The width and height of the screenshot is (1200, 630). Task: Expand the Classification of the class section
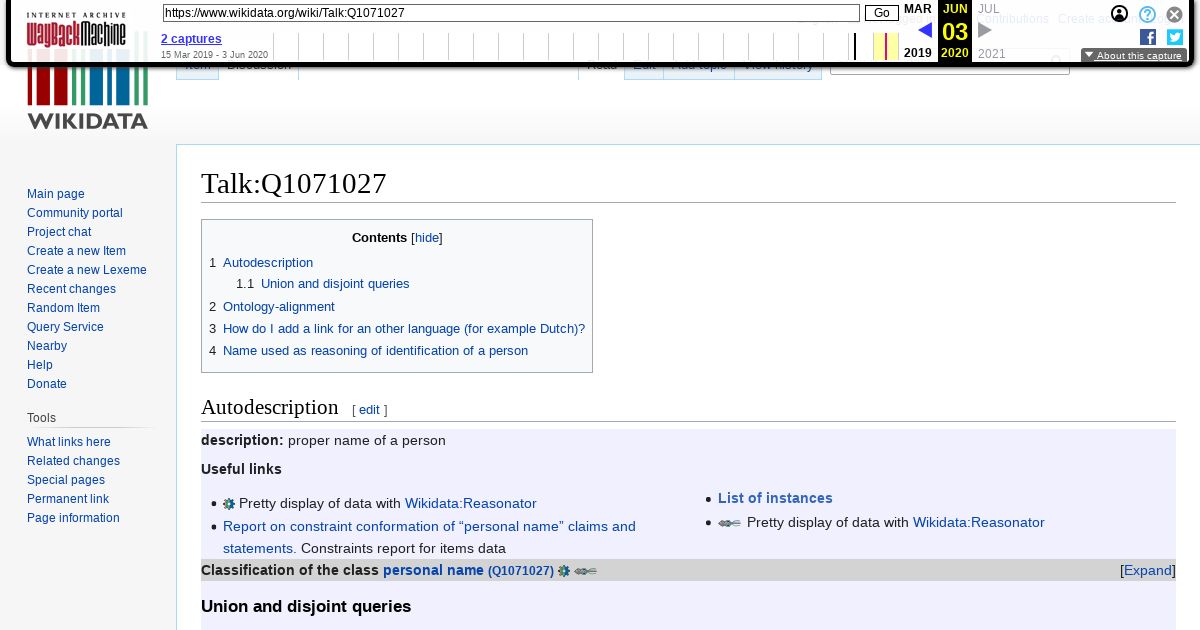tap(1148, 570)
